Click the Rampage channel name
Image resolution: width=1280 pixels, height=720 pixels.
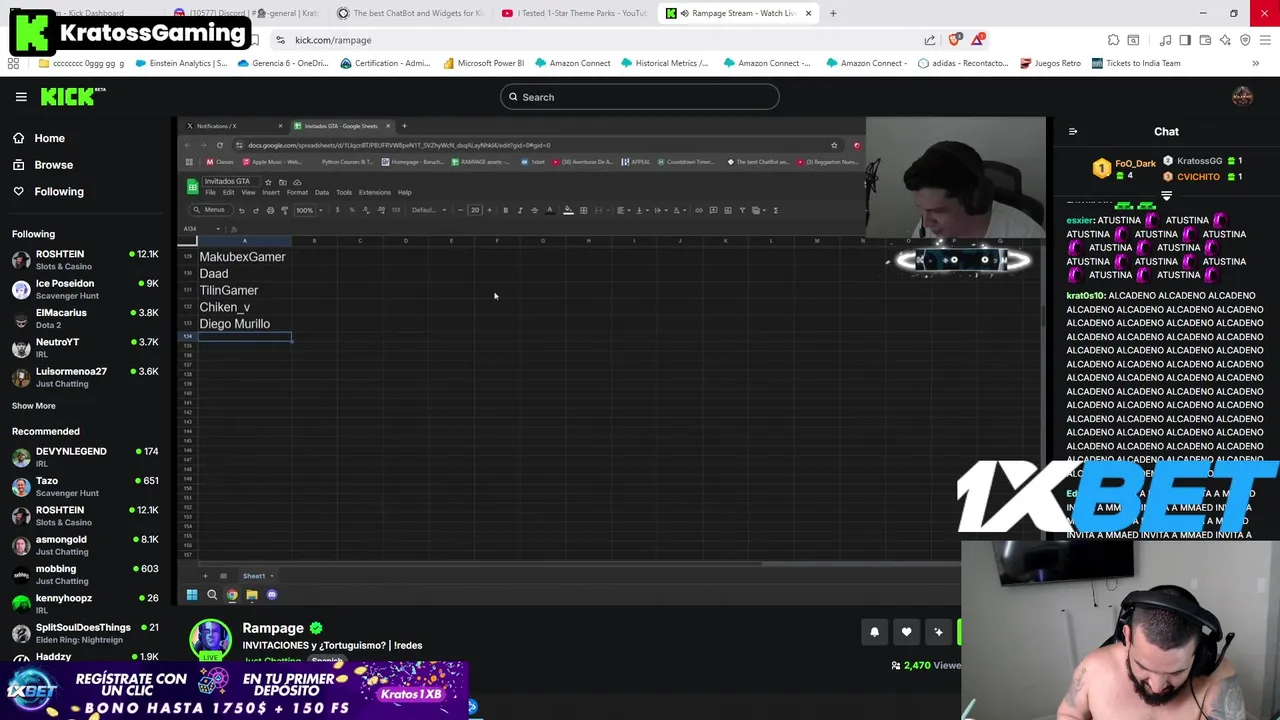click(x=273, y=628)
